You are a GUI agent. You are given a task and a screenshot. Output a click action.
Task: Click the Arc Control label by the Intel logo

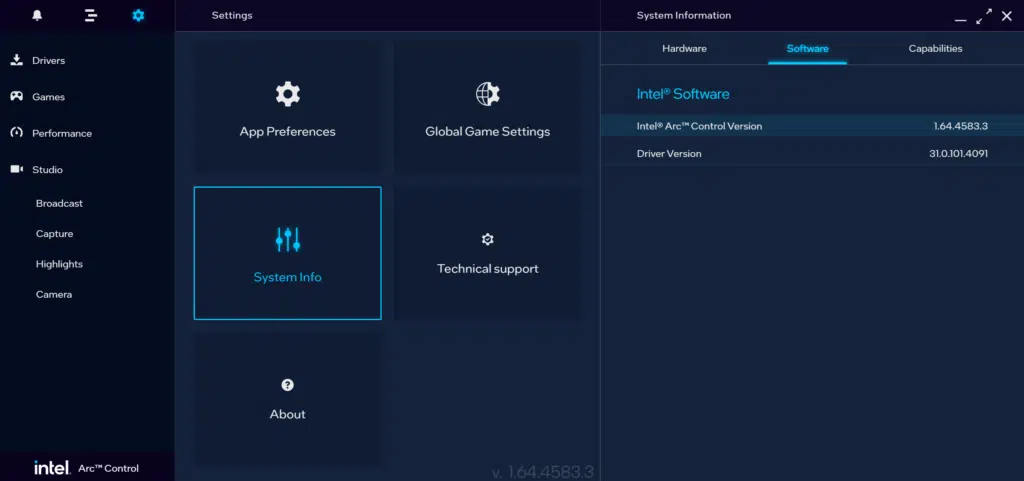pyautogui.click(x=108, y=468)
